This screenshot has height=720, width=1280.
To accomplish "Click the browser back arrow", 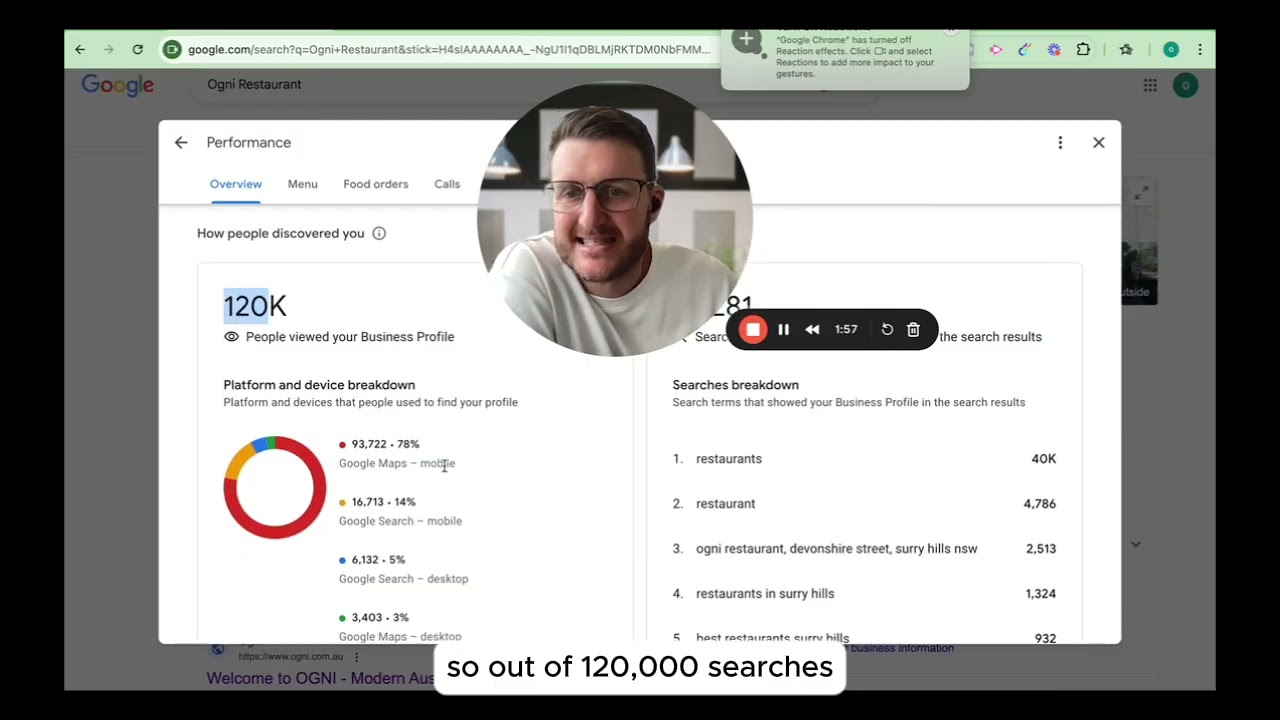I will (80, 49).
